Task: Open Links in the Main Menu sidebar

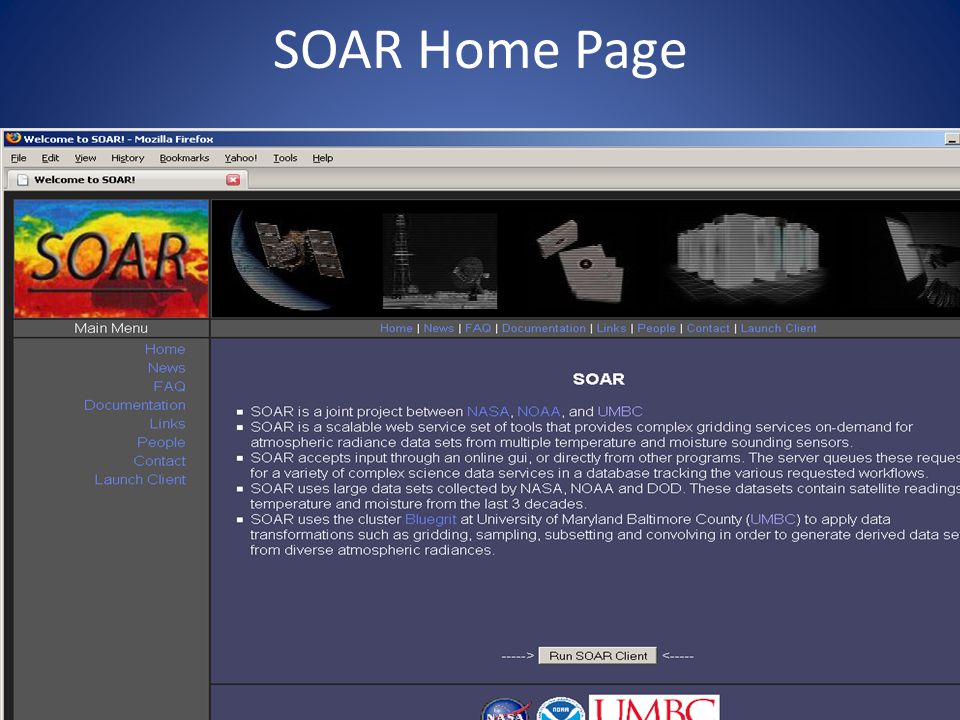Action: tap(167, 424)
